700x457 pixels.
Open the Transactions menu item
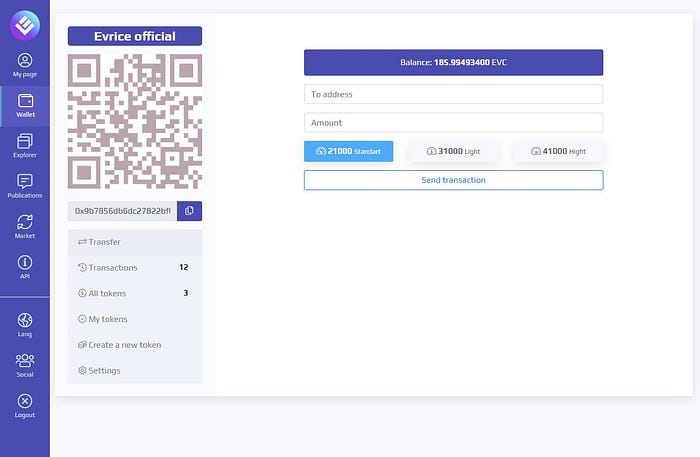[135, 268]
